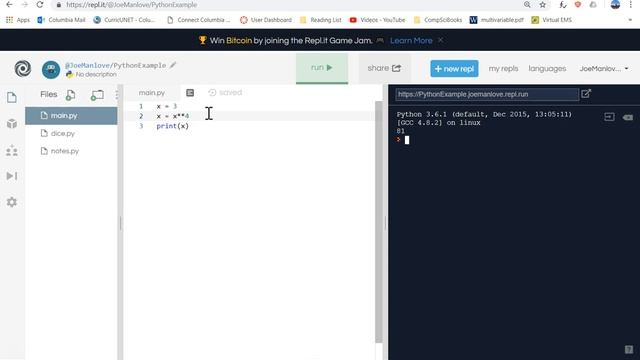The width and height of the screenshot is (640, 360).
Task: Open the multivariable.pdf bookmark
Action: (496, 20)
